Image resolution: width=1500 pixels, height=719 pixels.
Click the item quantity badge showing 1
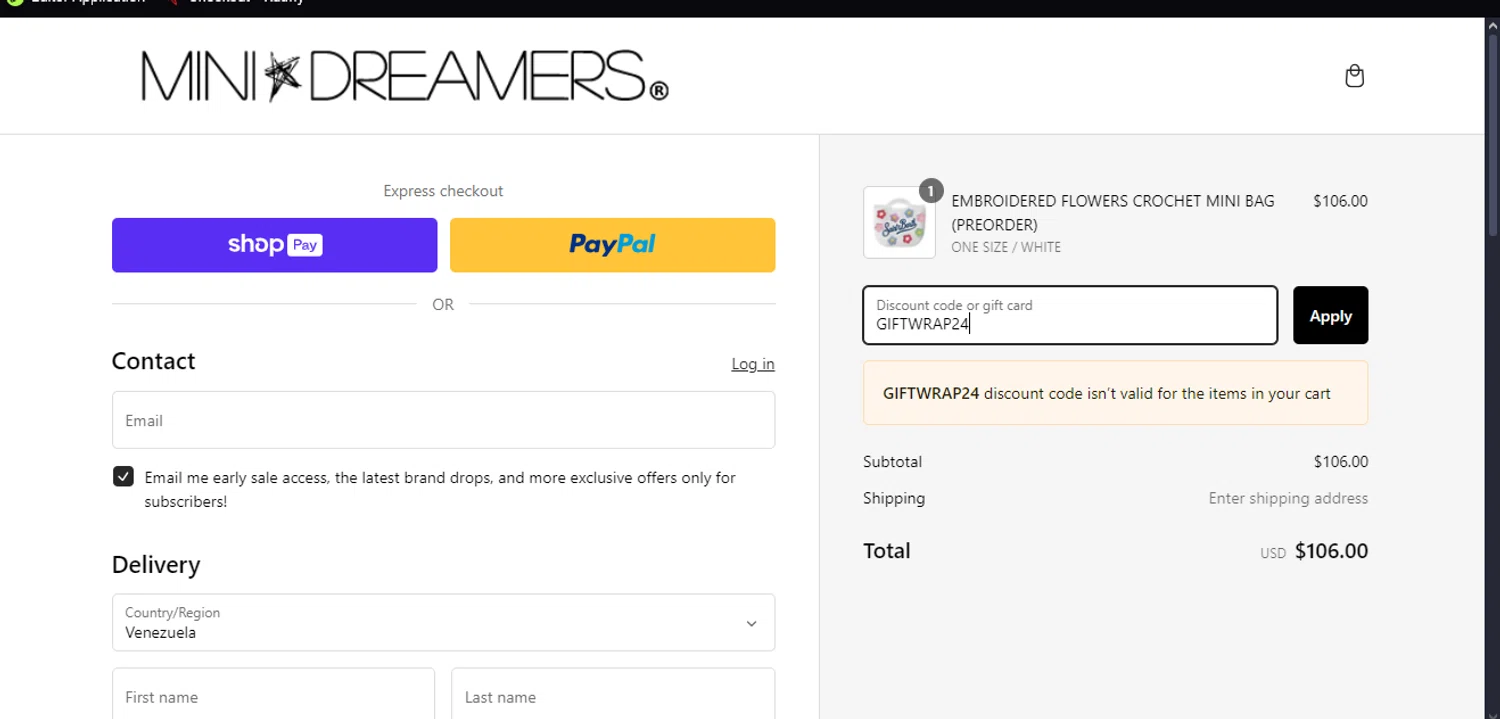pyautogui.click(x=931, y=190)
